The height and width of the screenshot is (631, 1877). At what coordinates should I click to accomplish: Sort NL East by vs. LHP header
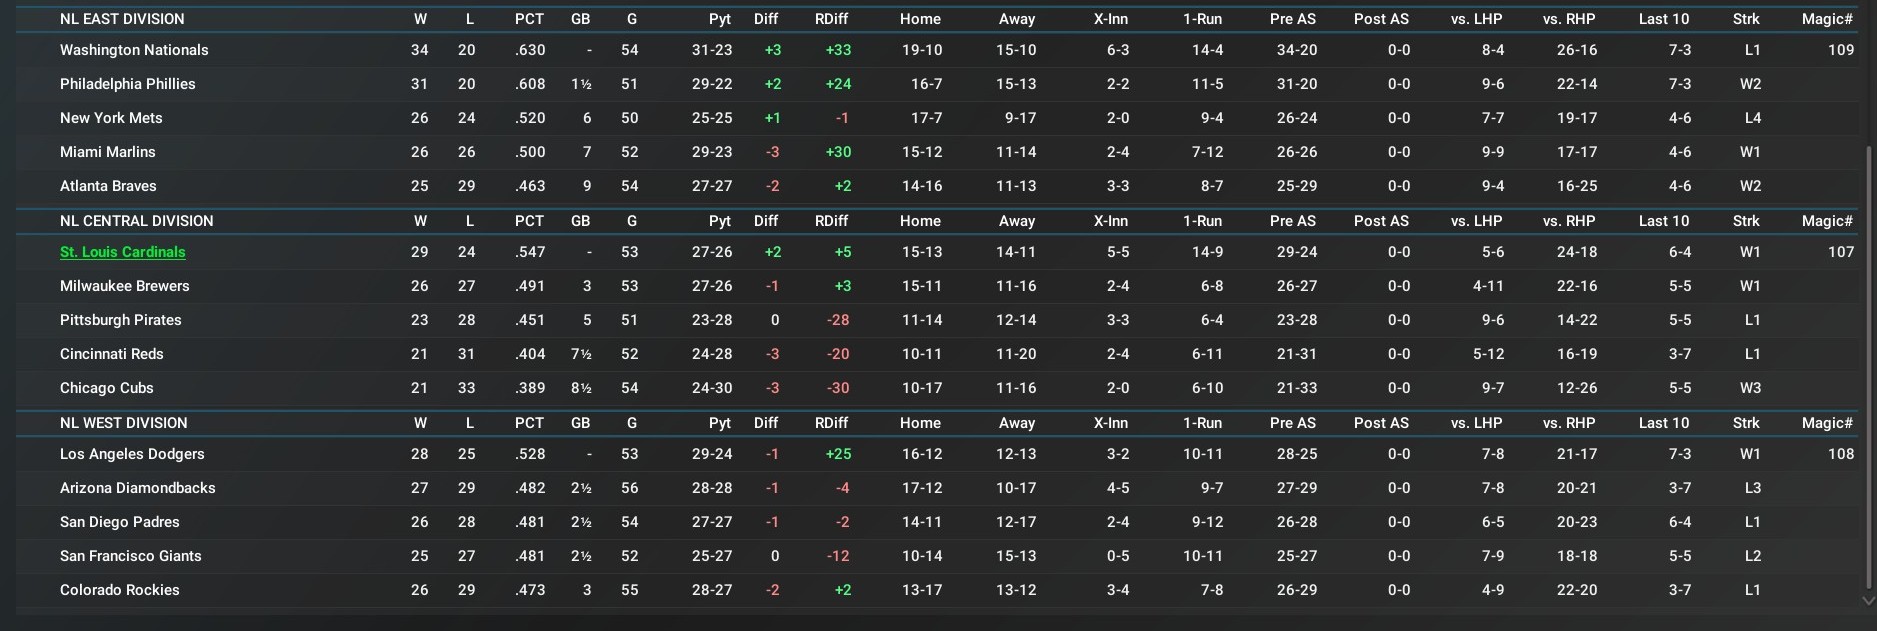point(1476,19)
